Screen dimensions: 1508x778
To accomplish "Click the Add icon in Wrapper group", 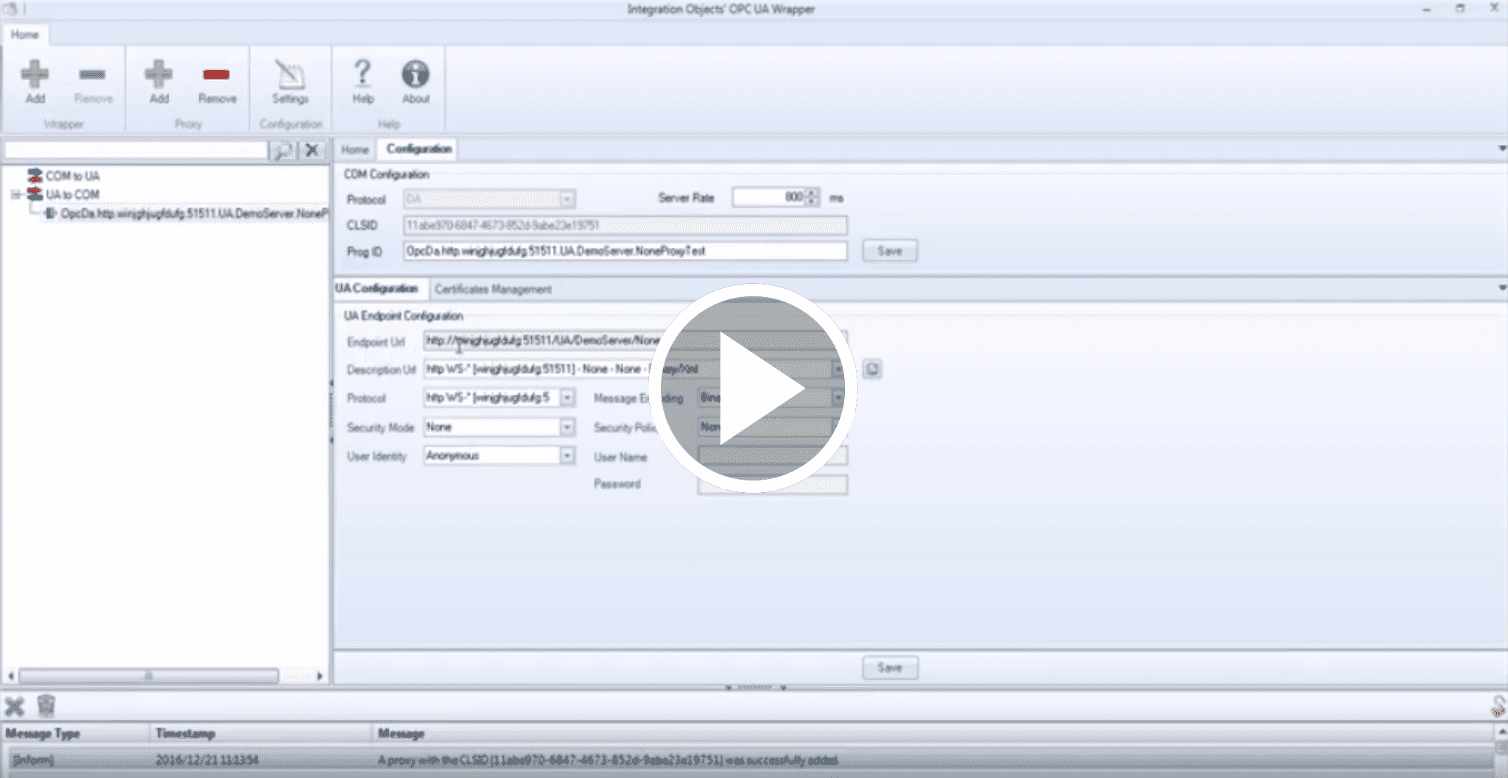I will pos(35,76).
